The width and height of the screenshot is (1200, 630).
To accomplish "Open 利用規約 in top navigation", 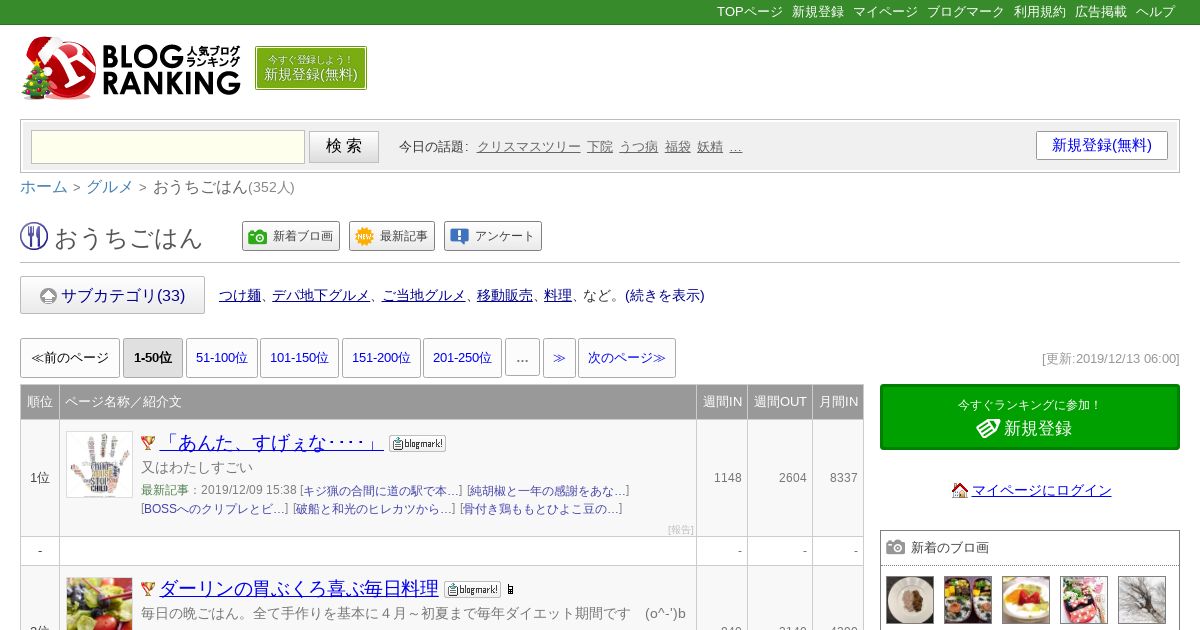I will 1040,12.
